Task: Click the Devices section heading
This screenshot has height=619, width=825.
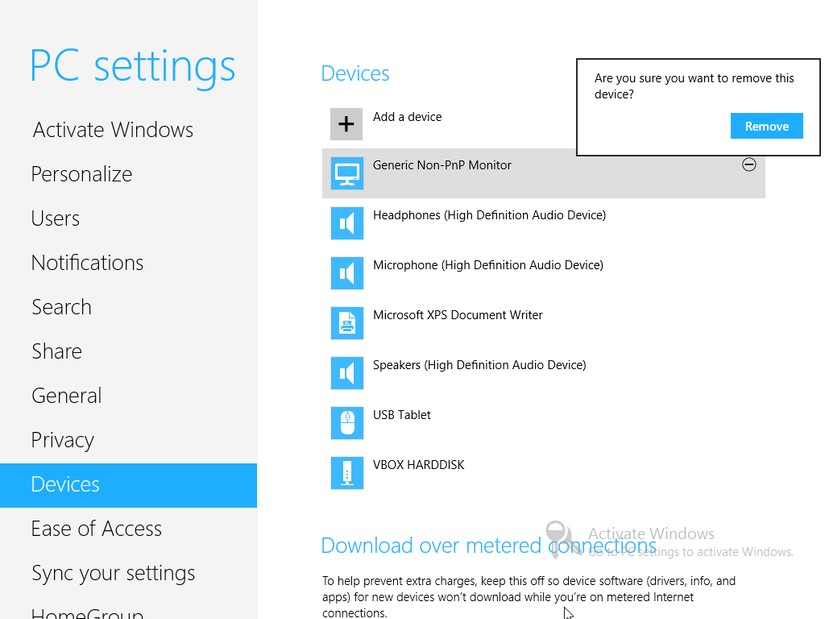Action: pos(355,74)
